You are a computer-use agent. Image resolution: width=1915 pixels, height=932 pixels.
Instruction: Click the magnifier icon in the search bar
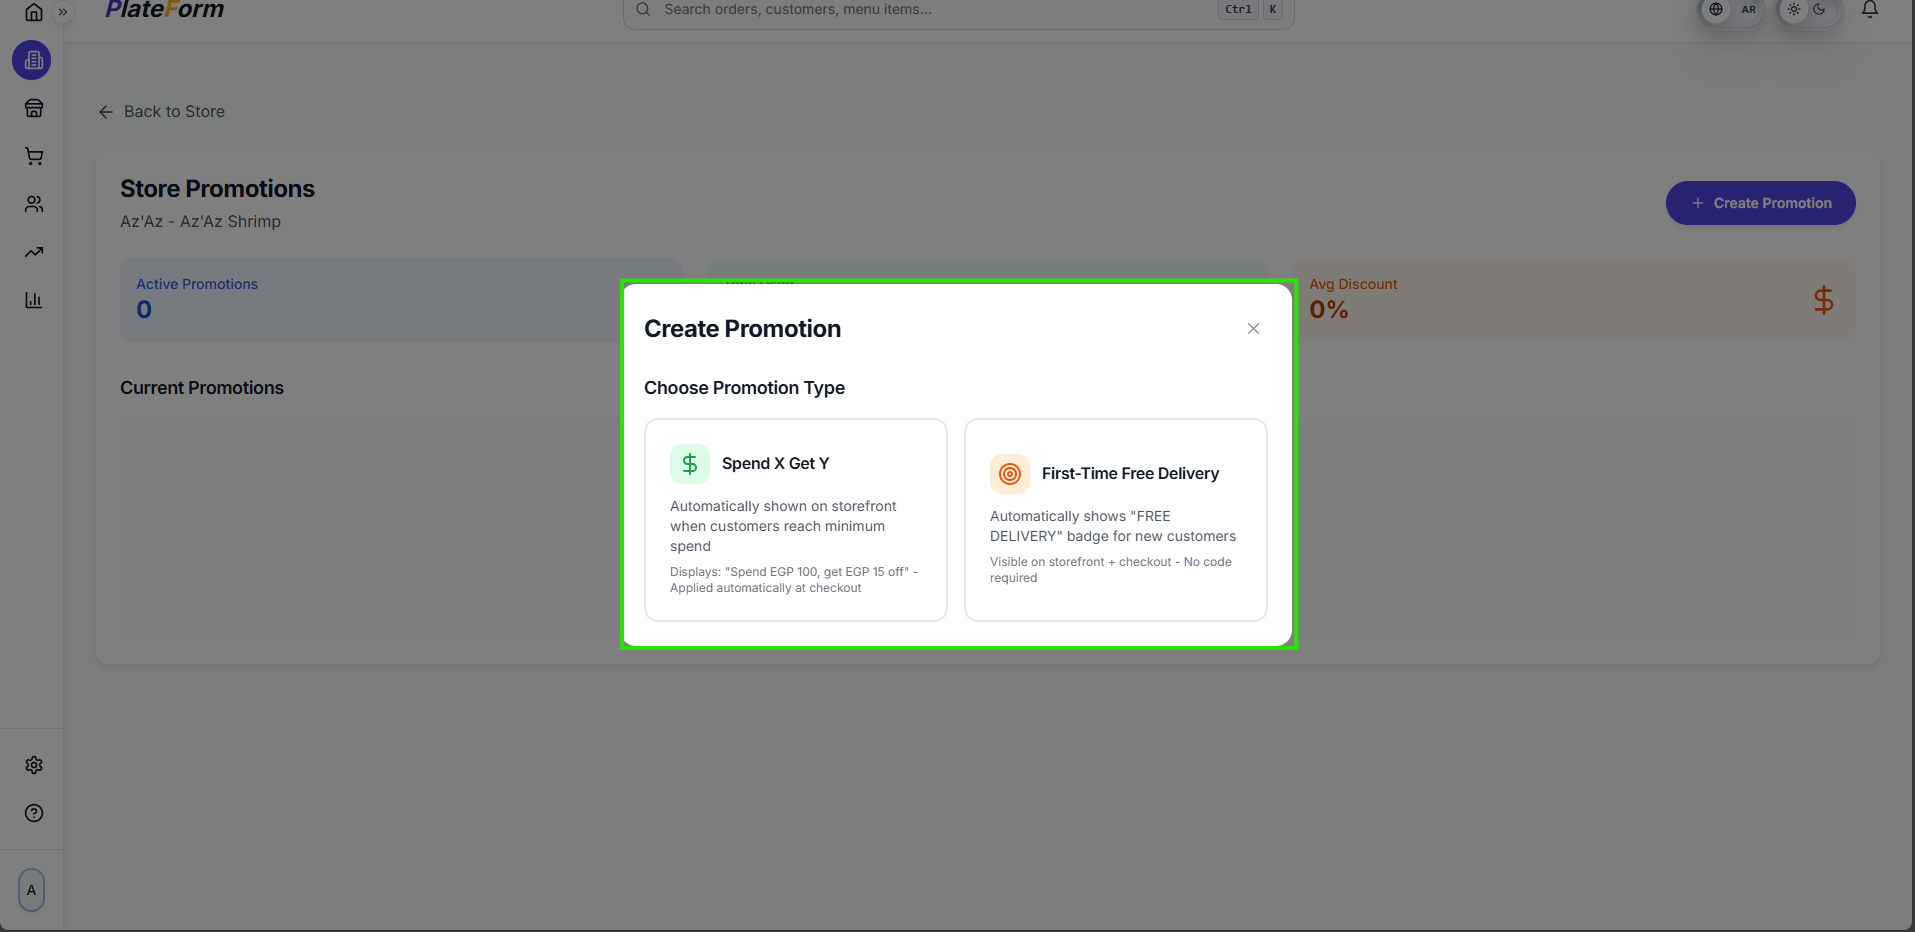pyautogui.click(x=642, y=9)
